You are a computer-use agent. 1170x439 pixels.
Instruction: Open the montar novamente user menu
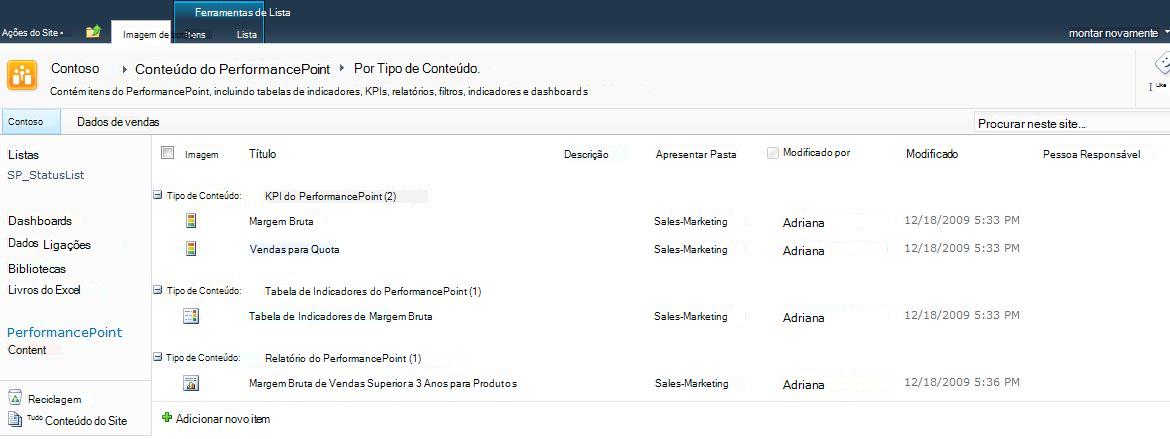[x=1119, y=33]
